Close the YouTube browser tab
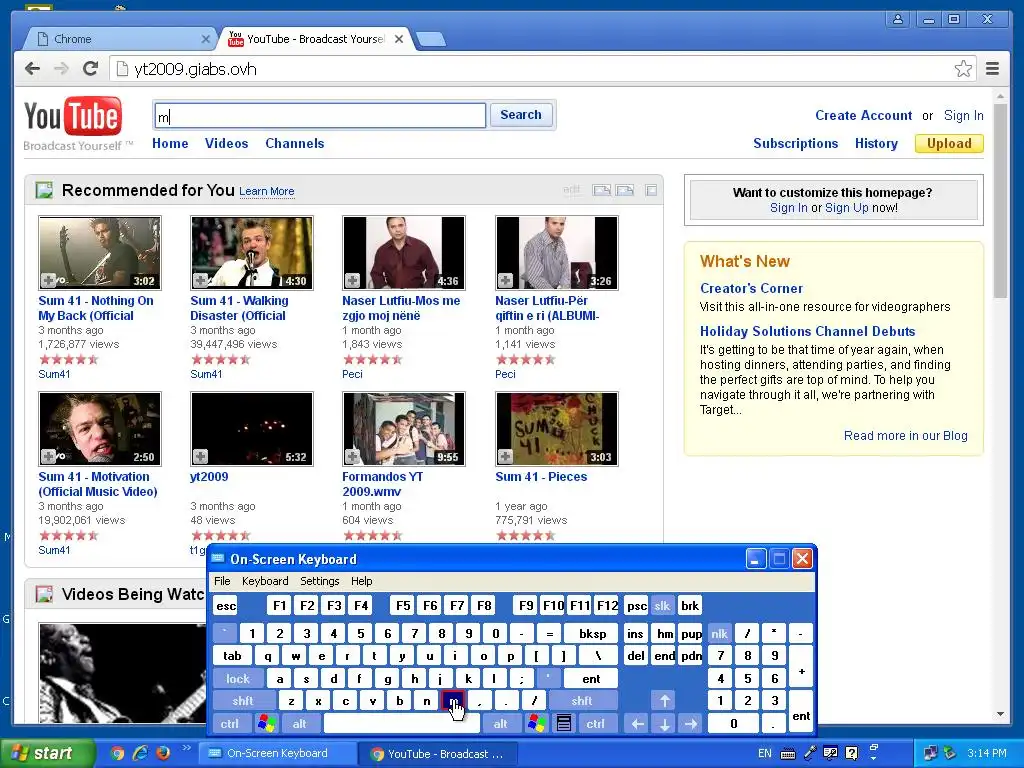 pyautogui.click(x=399, y=39)
